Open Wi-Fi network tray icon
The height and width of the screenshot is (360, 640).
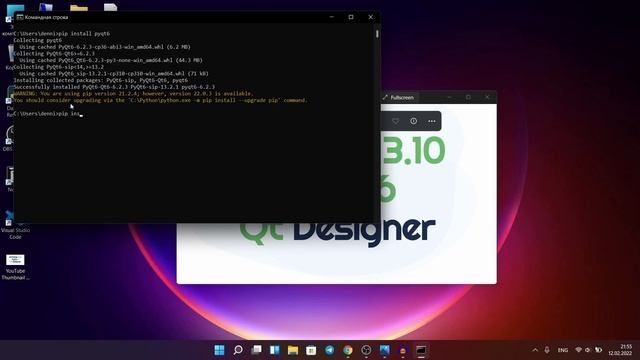click(578, 350)
